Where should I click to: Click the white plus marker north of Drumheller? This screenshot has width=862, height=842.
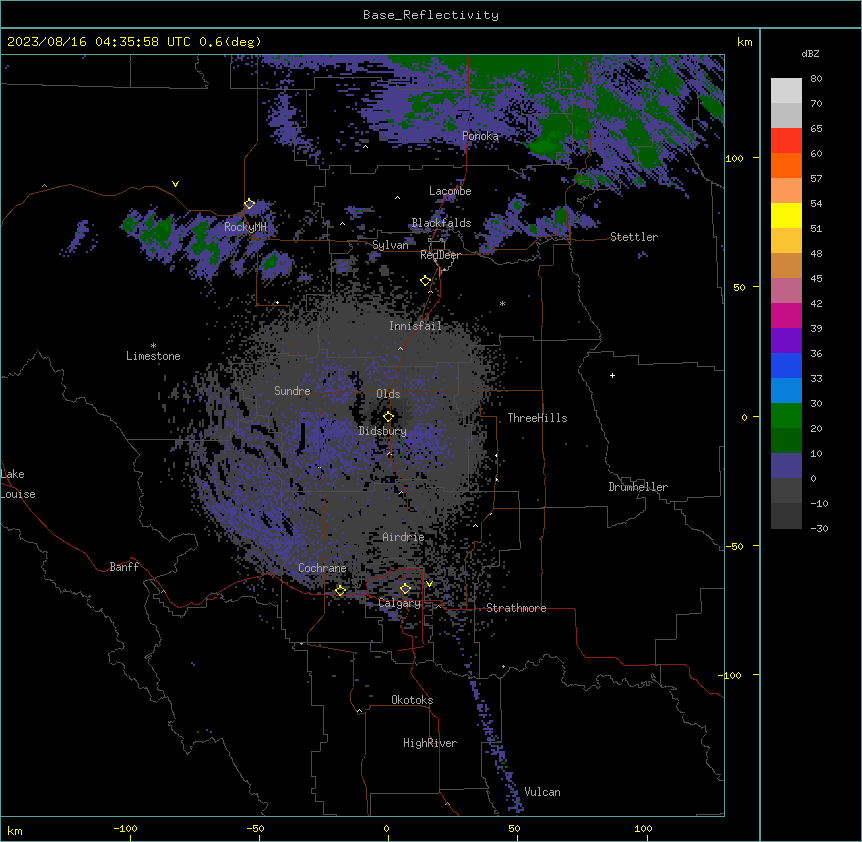[612, 375]
